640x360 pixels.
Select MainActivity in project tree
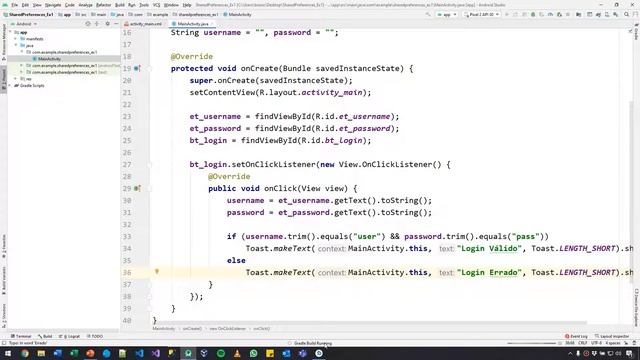[49, 59]
